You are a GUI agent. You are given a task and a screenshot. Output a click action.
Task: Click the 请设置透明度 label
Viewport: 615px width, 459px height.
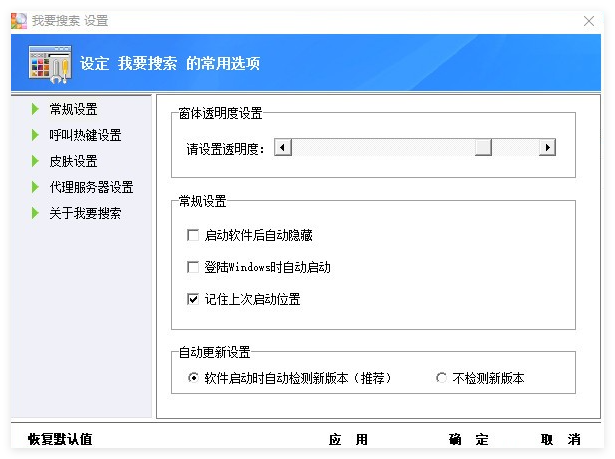pyautogui.click(x=225, y=149)
